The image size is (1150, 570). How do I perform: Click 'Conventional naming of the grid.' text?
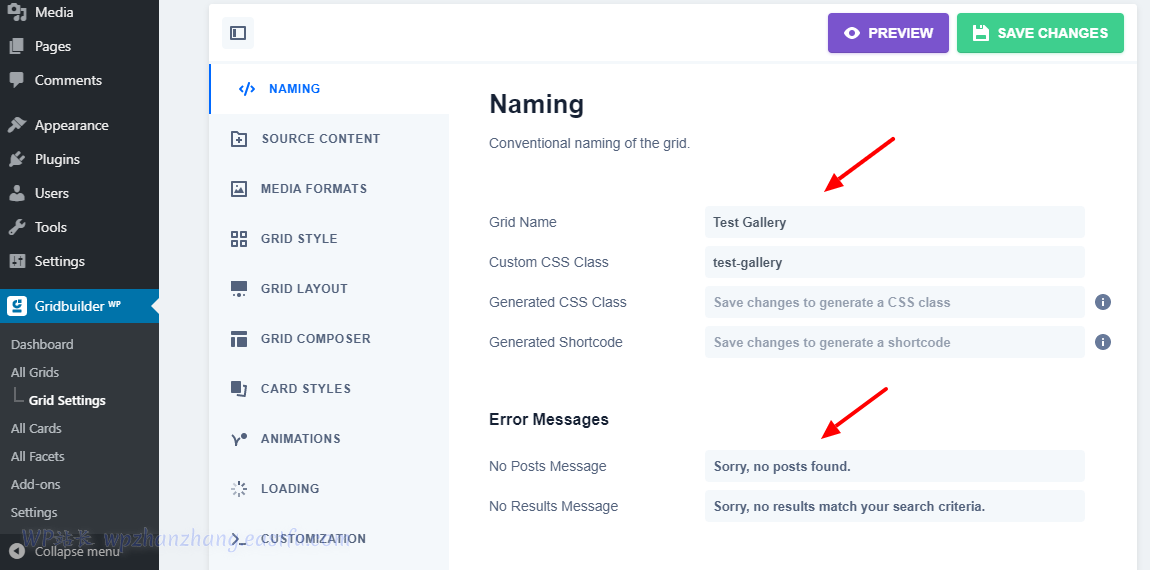tap(590, 144)
